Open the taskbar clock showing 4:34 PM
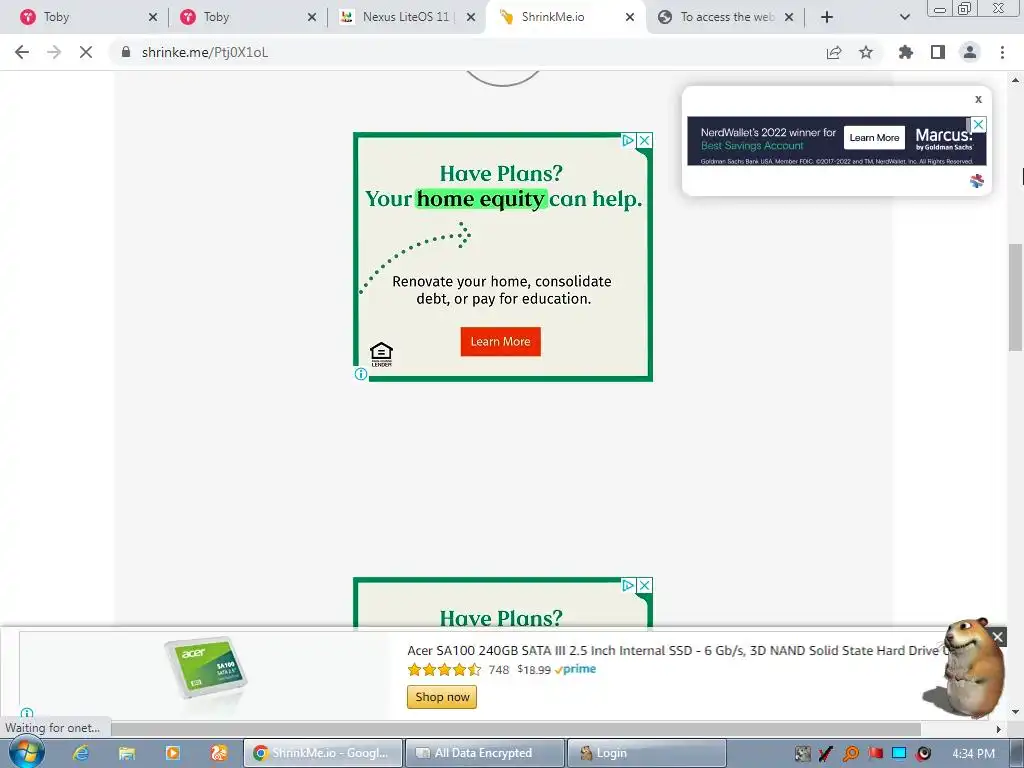Screen dimensions: 1024x768 973,754
